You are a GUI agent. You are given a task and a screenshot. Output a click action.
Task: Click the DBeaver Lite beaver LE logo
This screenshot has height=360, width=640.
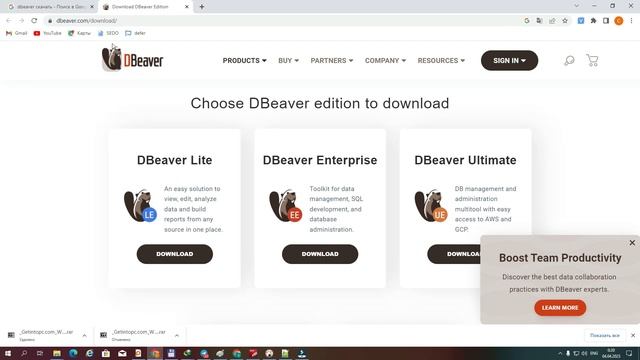coord(140,205)
